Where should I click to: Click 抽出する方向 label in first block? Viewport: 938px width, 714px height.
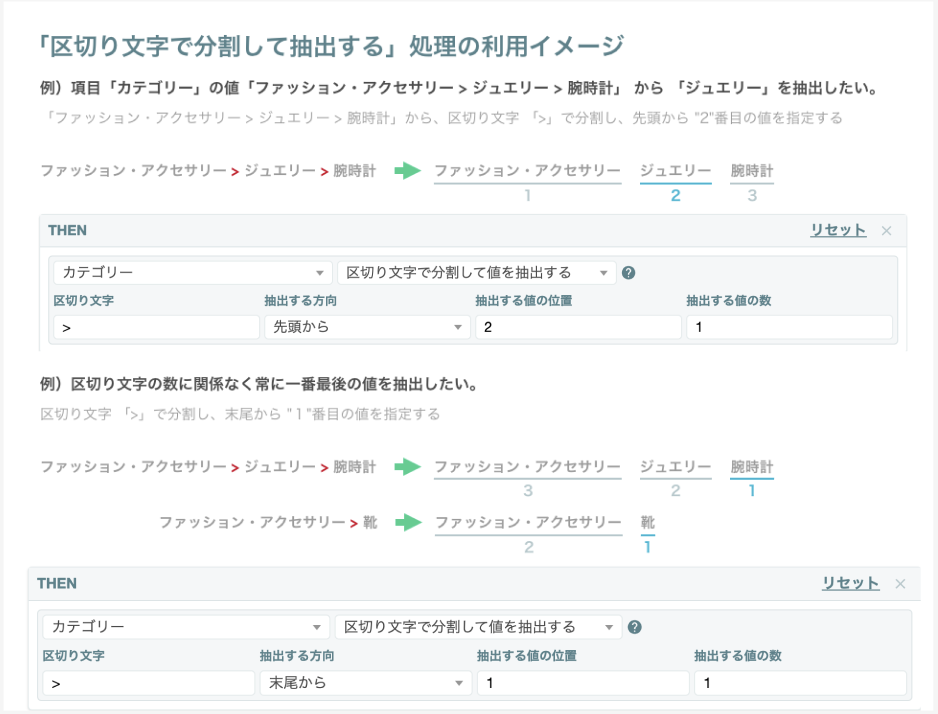[x=300, y=301]
